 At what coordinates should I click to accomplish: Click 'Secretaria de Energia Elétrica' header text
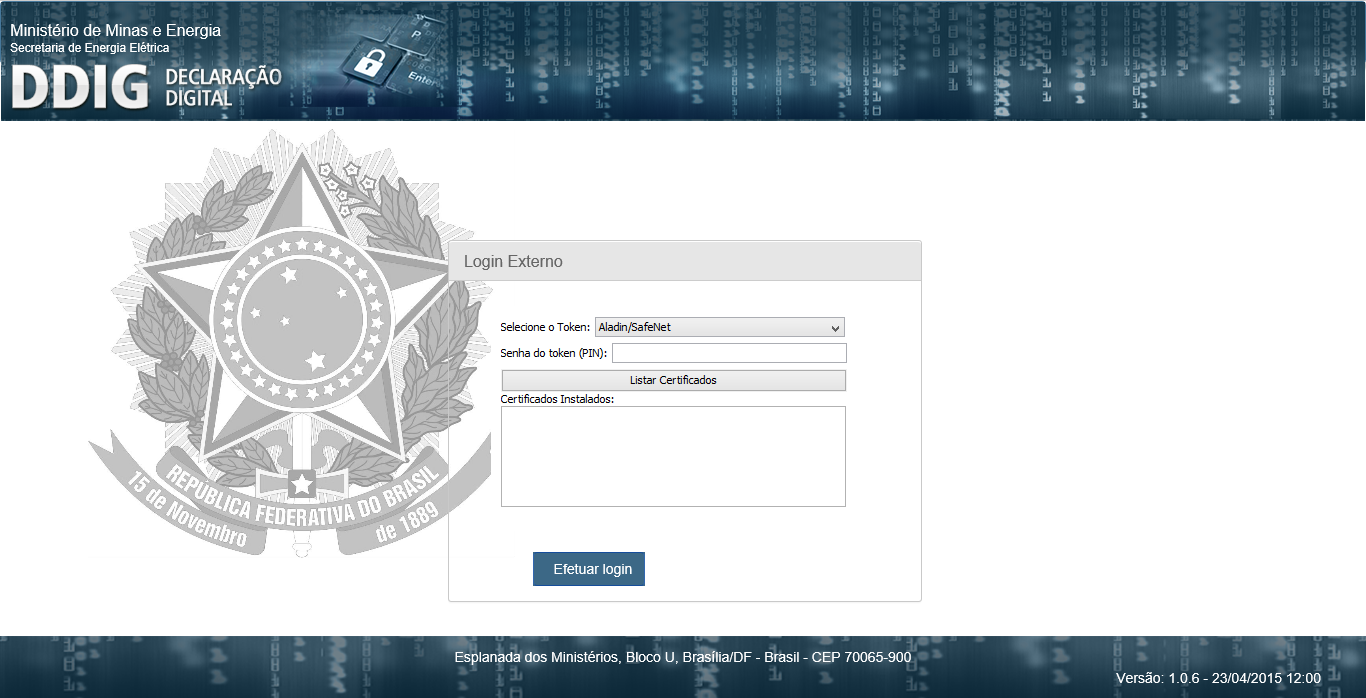pos(90,48)
